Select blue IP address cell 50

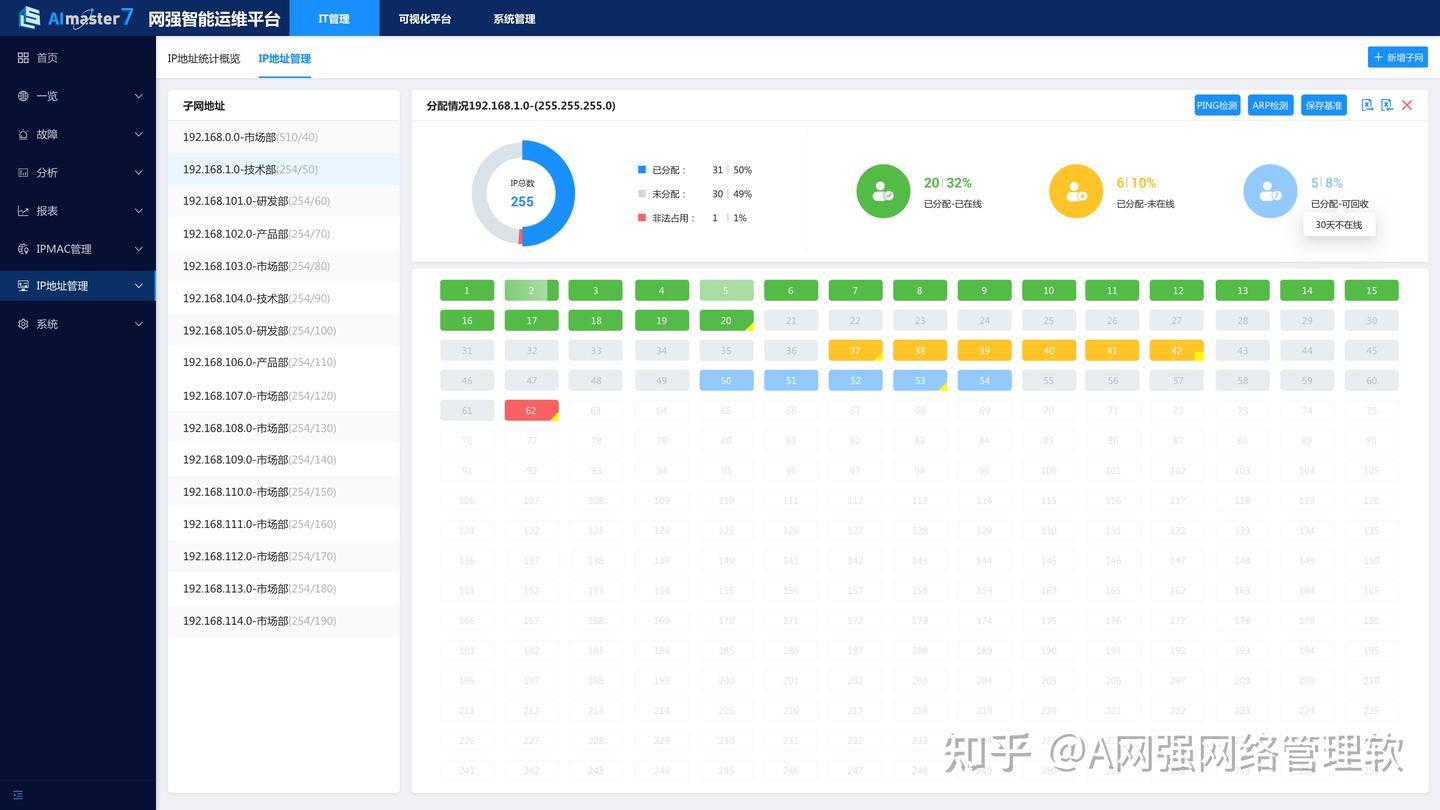point(726,381)
